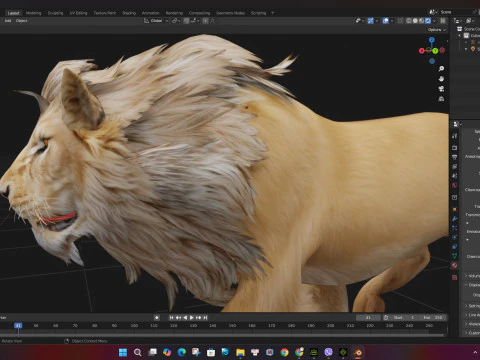
Task: Open the World properties tab
Action: [x=455, y=185]
